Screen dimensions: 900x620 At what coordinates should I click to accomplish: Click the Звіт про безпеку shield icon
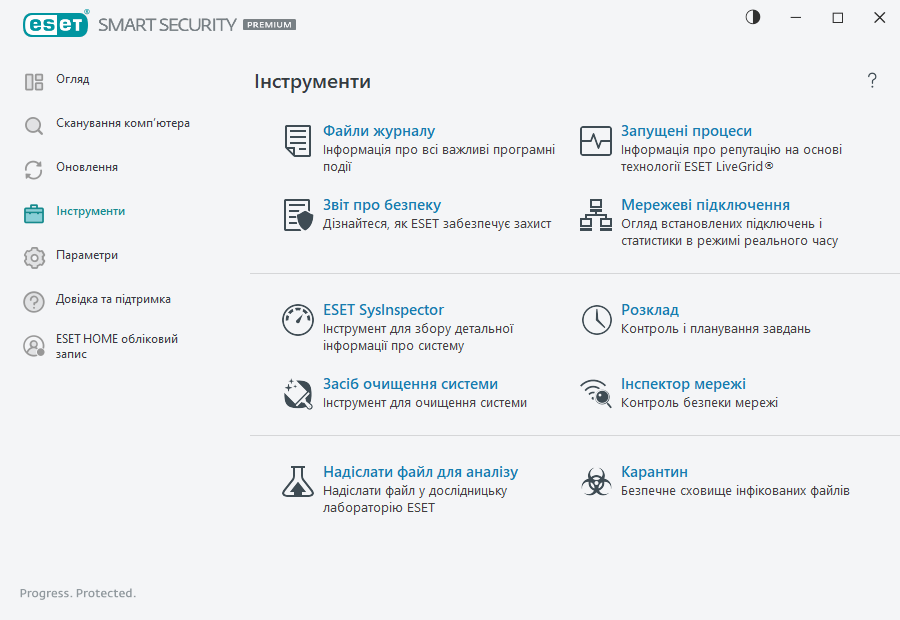(x=297, y=215)
